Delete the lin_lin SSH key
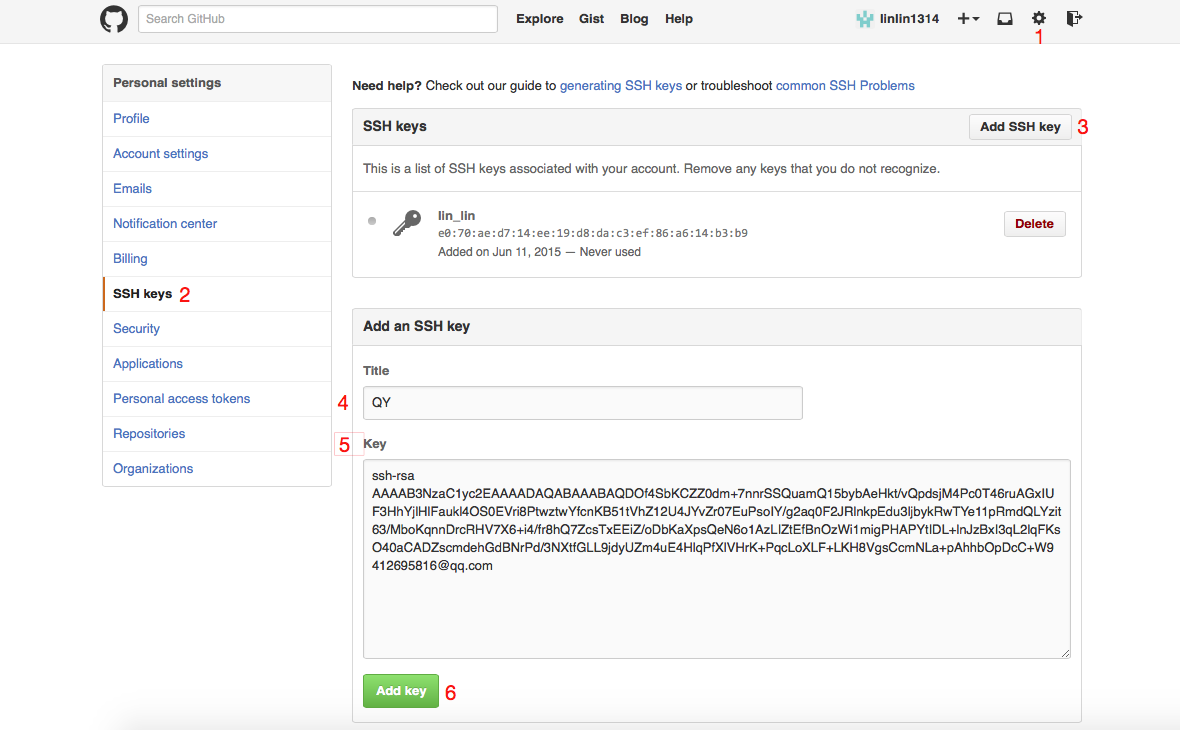 tap(1034, 224)
